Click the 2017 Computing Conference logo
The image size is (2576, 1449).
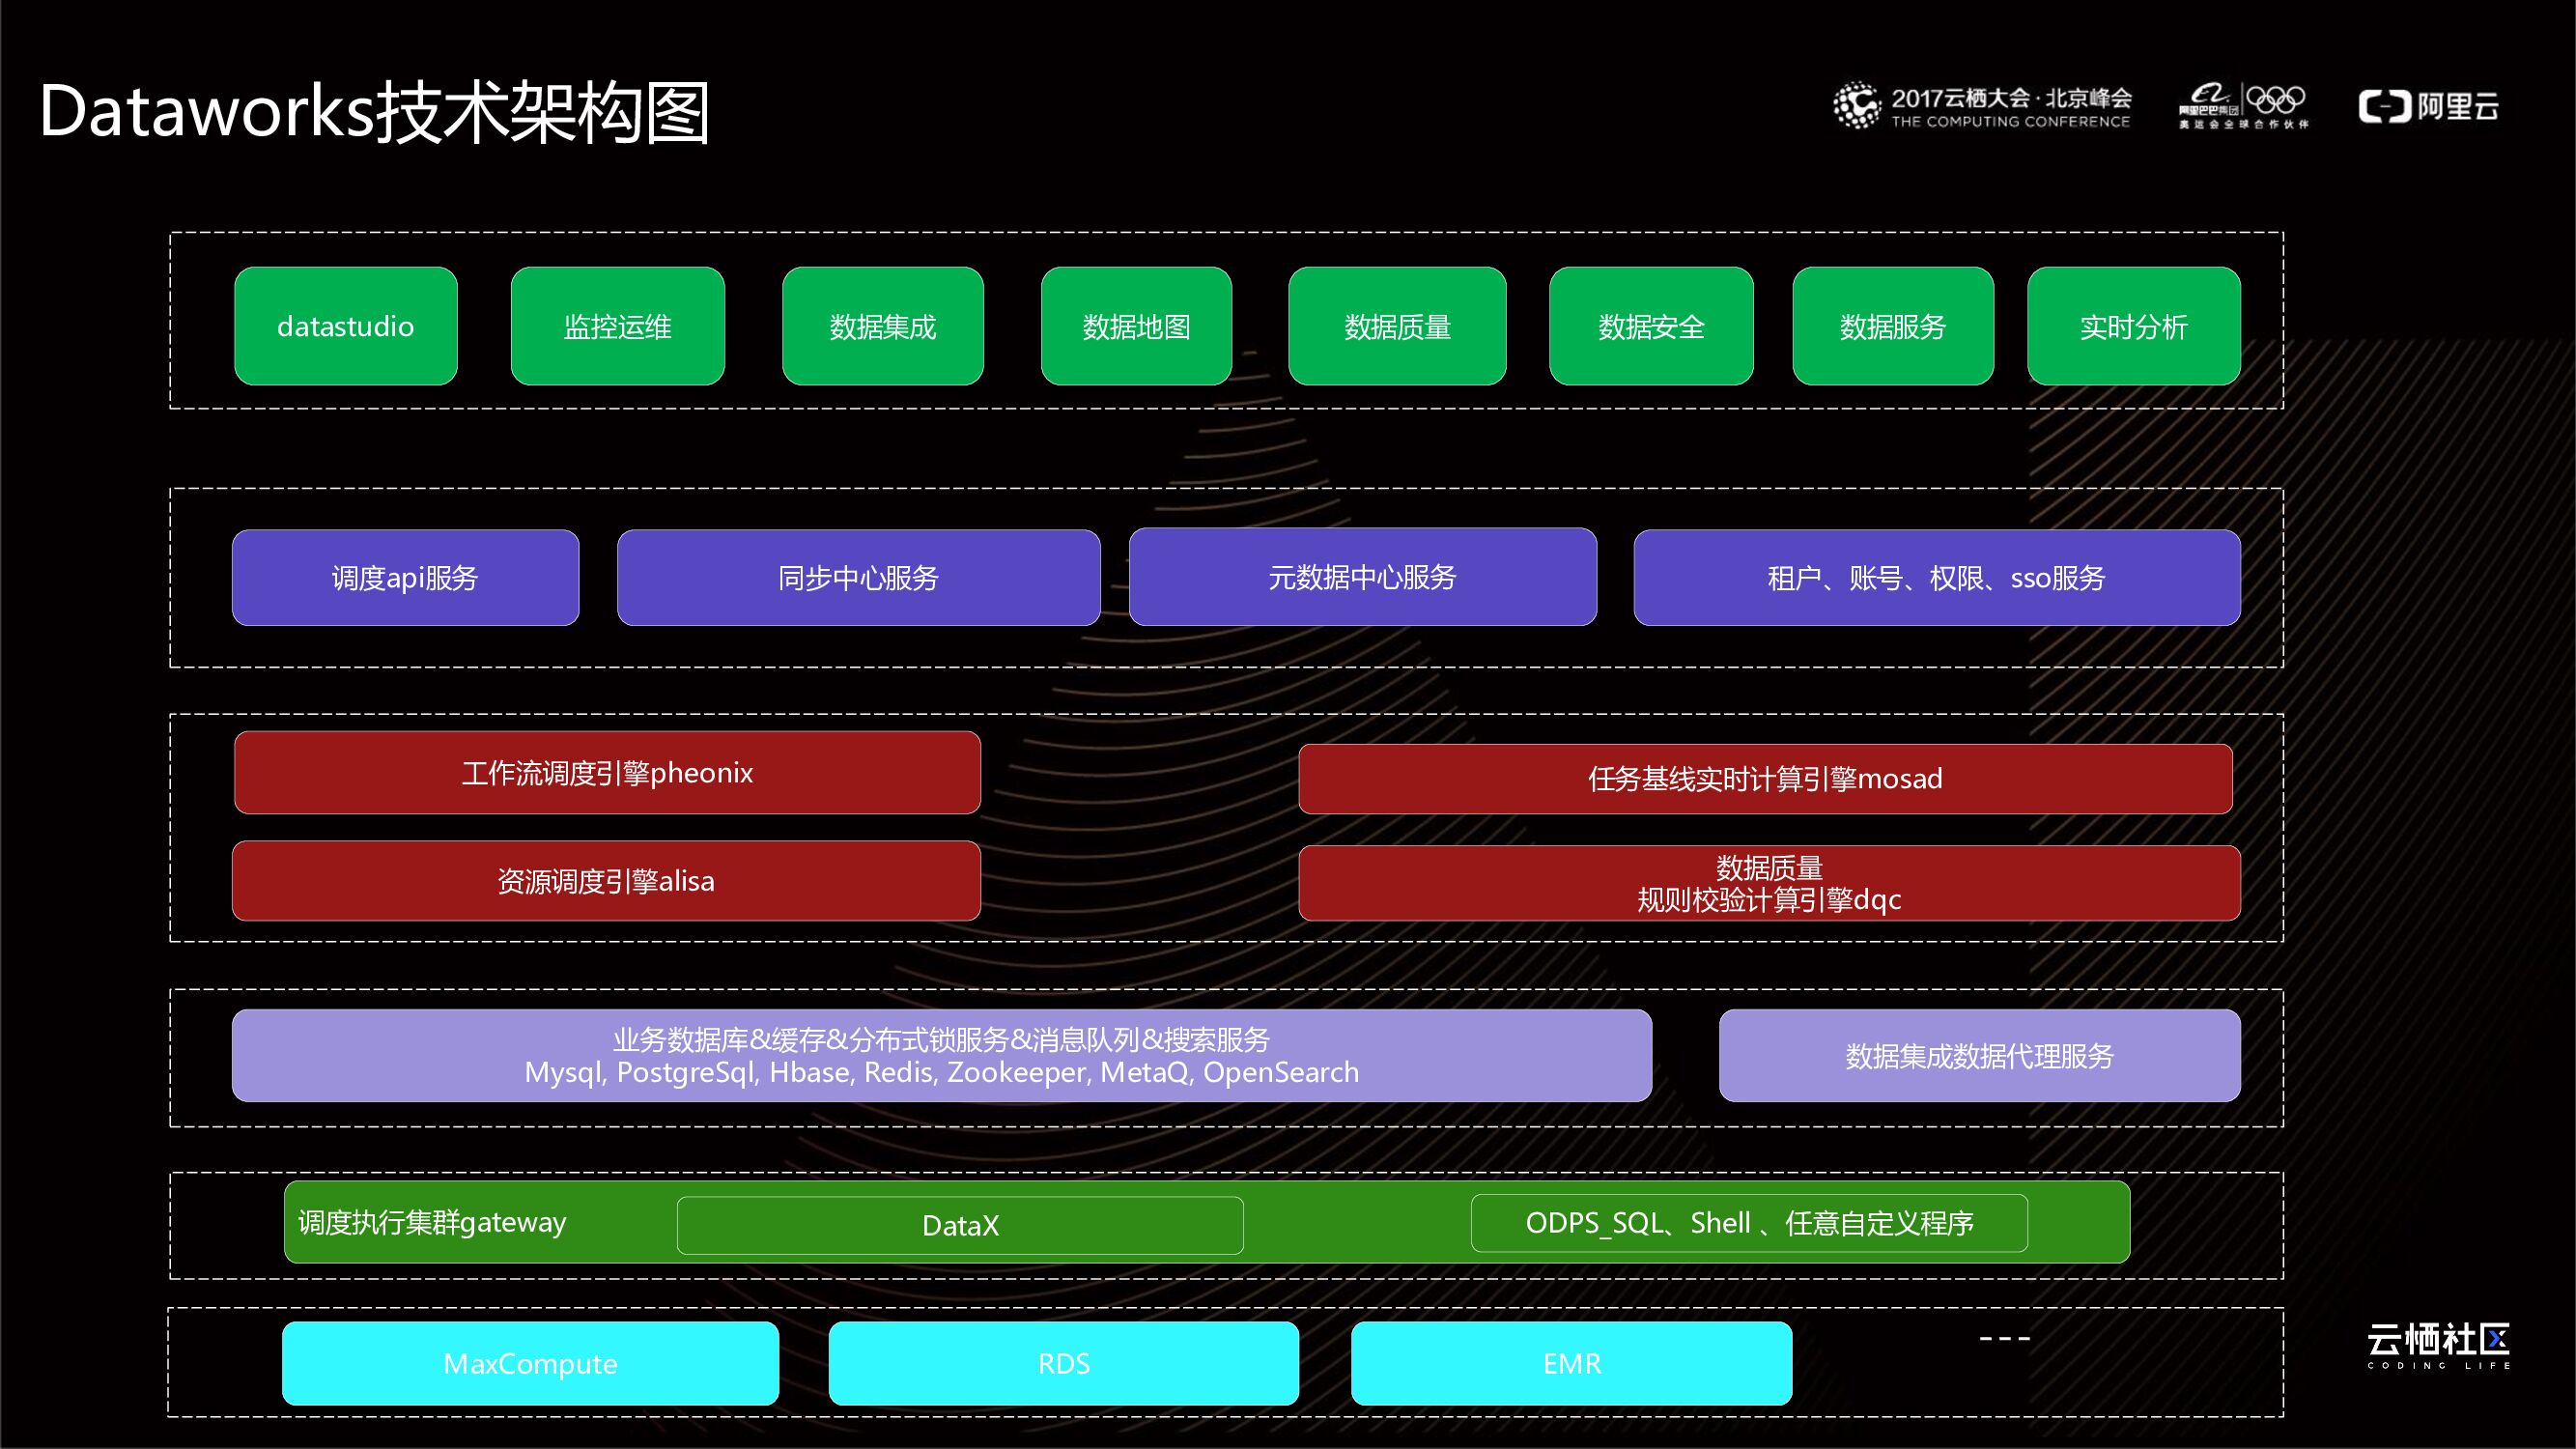[x=1982, y=107]
